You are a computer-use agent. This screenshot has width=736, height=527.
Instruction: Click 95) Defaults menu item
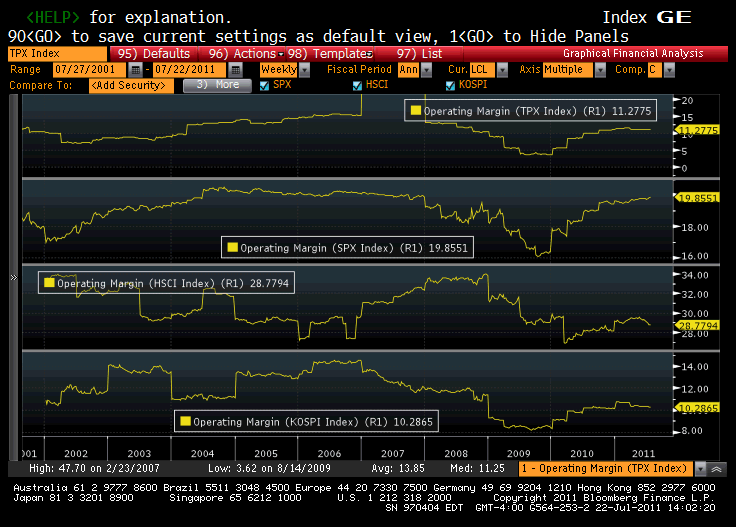pyautogui.click(x=154, y=54)
